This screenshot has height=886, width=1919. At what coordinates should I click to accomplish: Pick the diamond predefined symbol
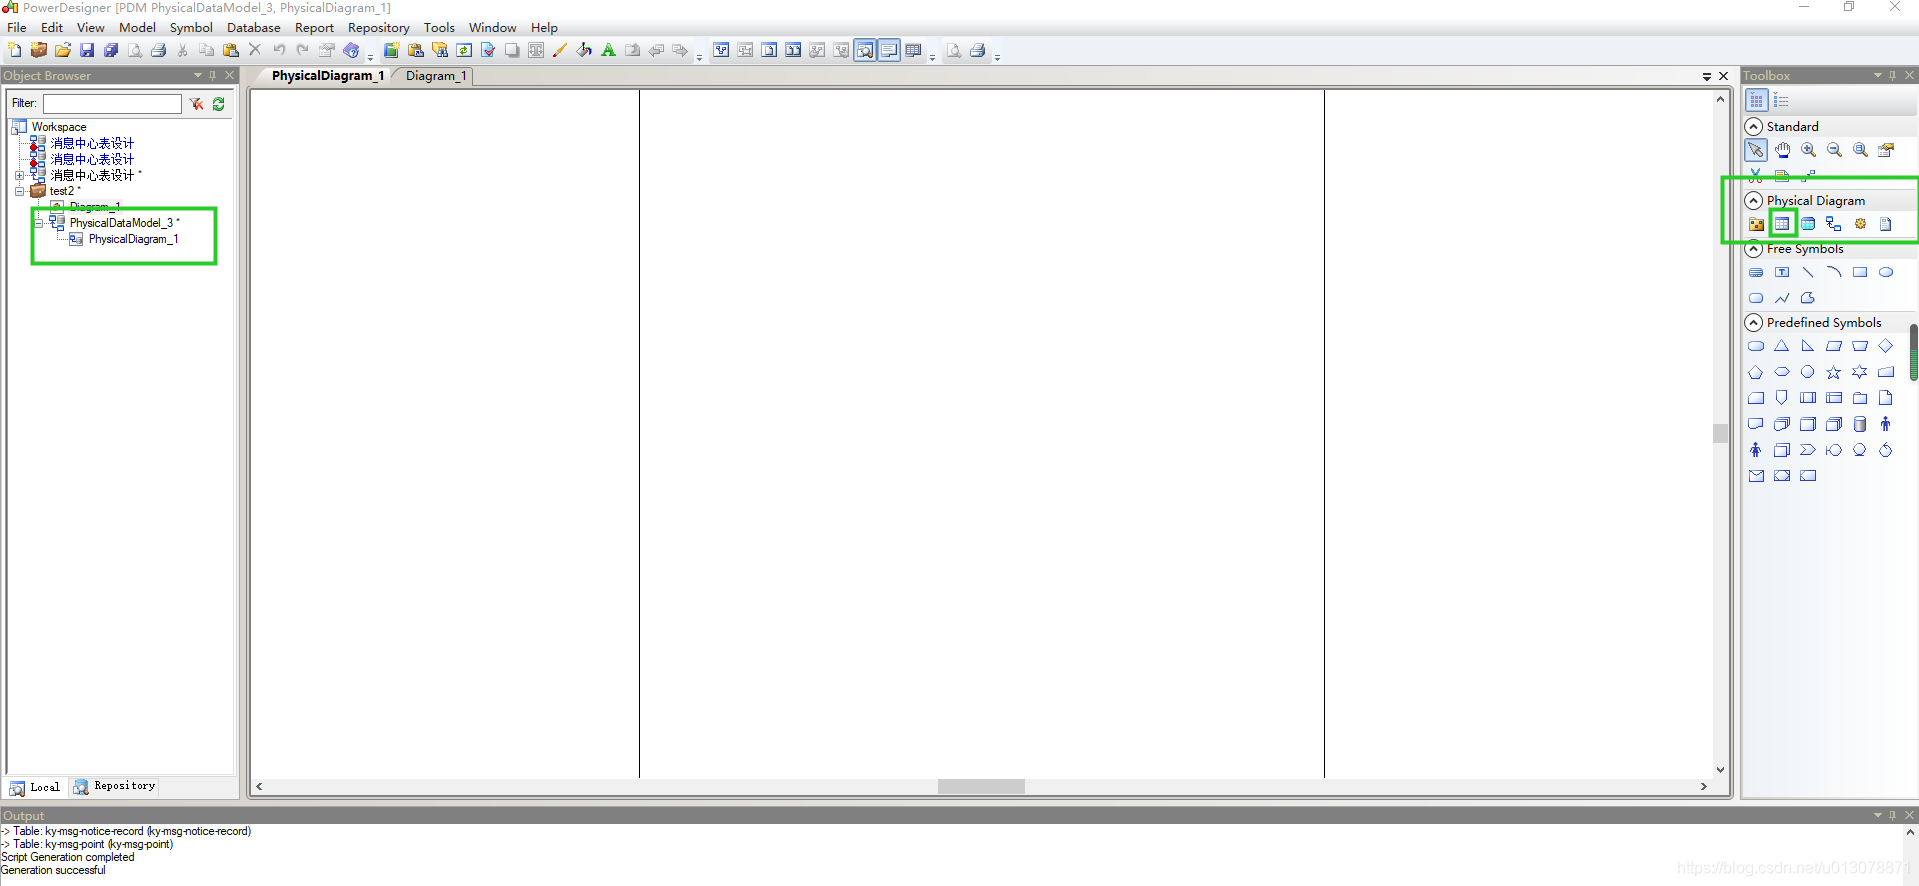click(1886, 346)
